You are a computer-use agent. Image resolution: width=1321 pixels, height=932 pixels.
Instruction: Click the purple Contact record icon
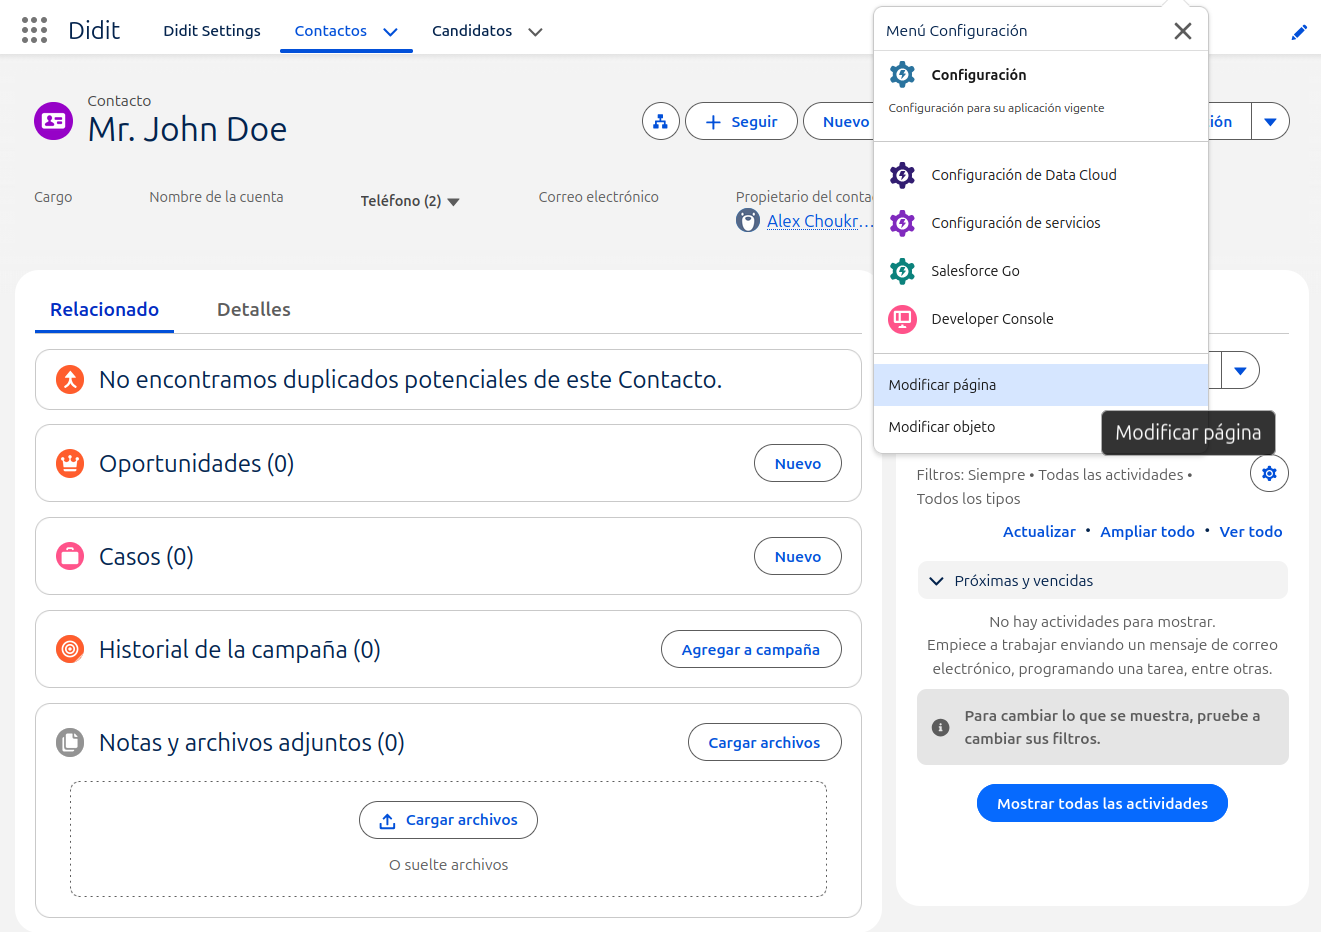click(x=53, y=121)
